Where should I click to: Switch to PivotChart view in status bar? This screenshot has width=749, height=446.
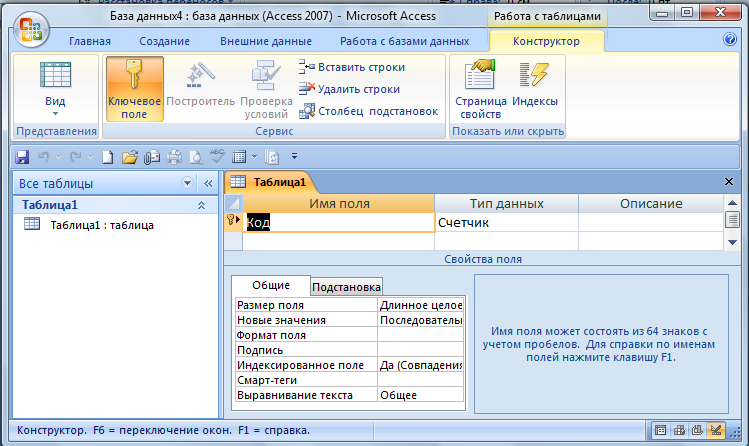coord(697,431)
